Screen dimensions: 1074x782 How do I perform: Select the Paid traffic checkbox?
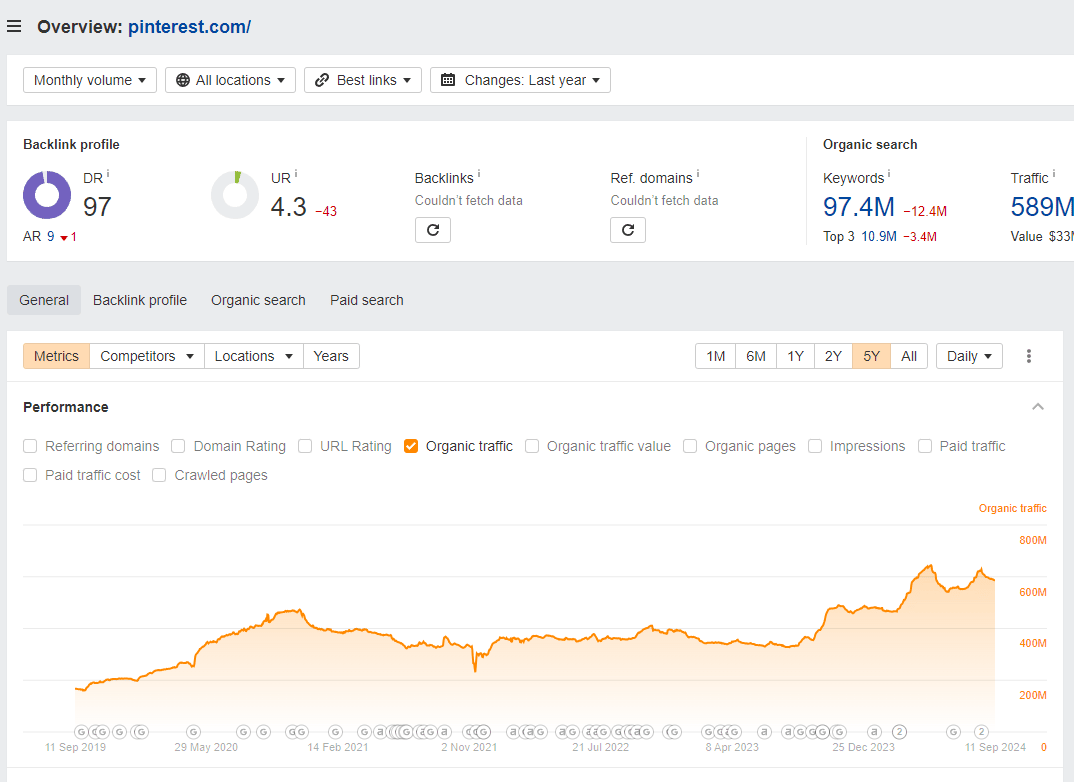point(925,446)
